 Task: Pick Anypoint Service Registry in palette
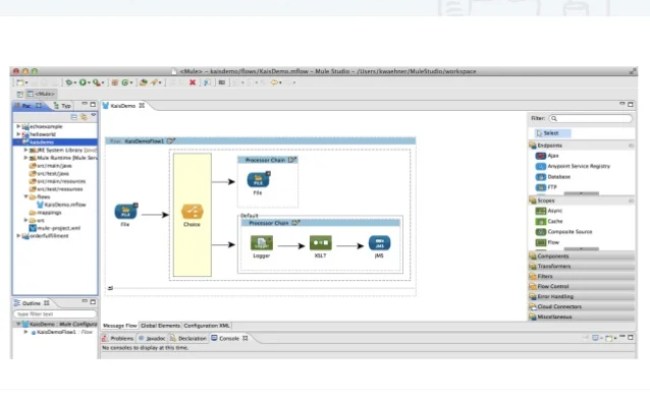pos(573,166)
